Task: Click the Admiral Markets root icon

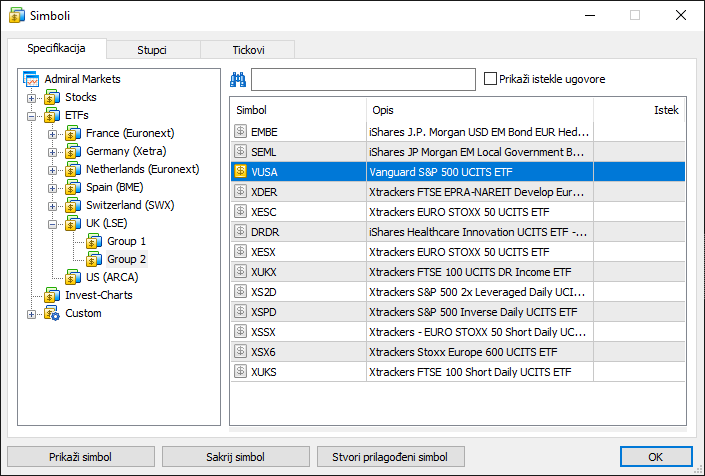Action: click(x=31, y=79)
